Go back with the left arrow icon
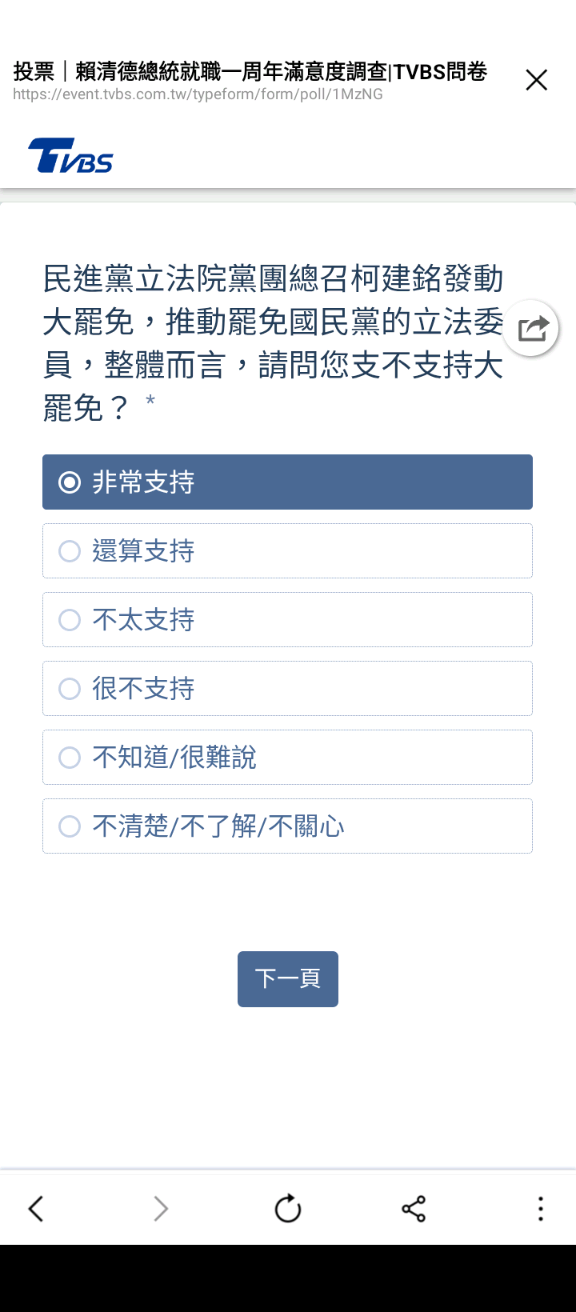Image resolution: width=576 pixels, height=1312 pixels. click(36, 1209)
